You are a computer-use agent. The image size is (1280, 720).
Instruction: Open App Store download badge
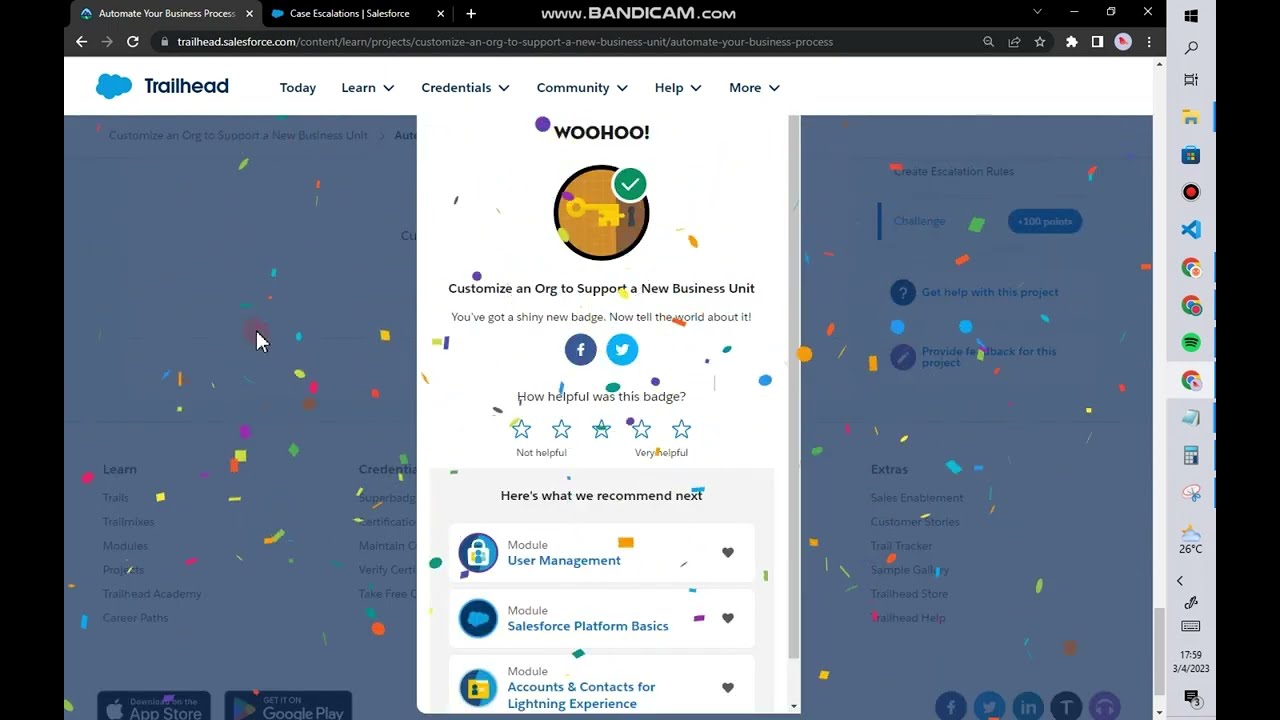coord(154,706)
